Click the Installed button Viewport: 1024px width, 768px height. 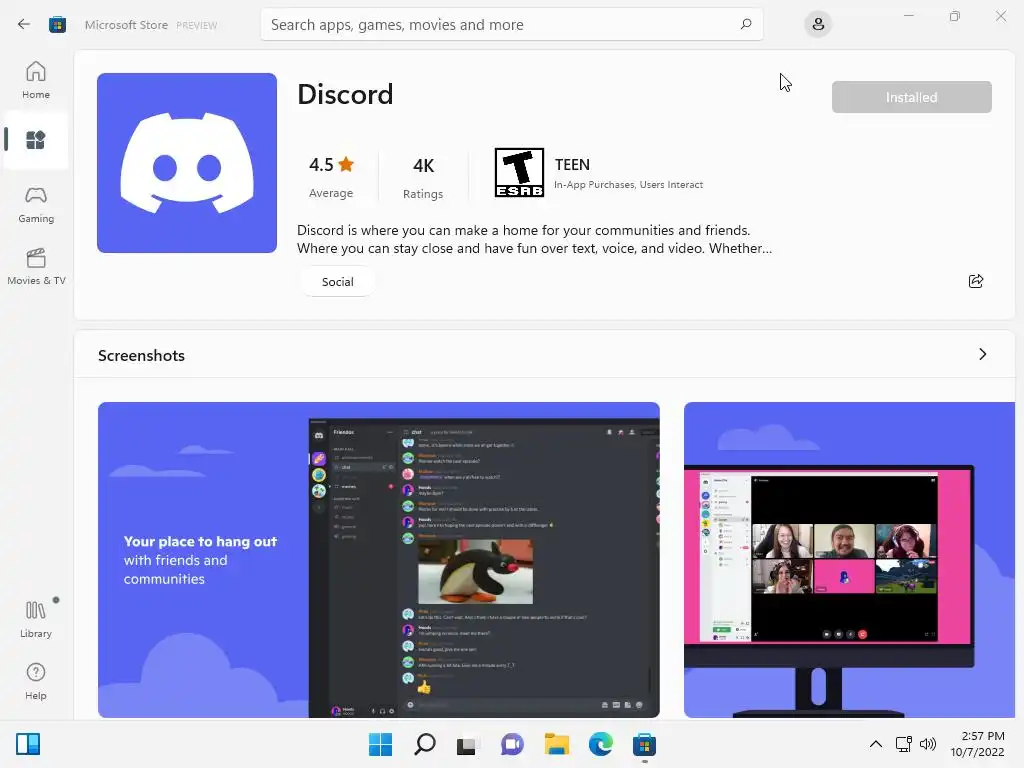coord(912,97)
